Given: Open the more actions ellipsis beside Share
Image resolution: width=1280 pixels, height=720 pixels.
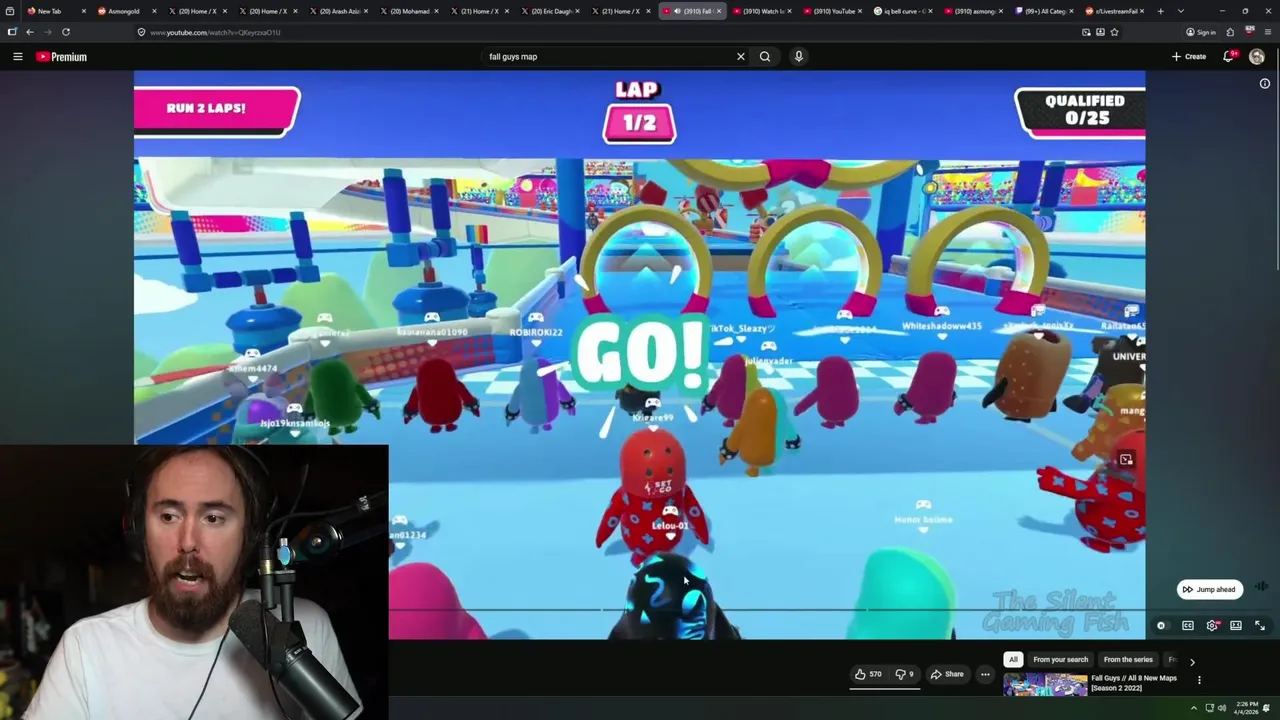Looking at the screenshot, I should pos(985,674).
